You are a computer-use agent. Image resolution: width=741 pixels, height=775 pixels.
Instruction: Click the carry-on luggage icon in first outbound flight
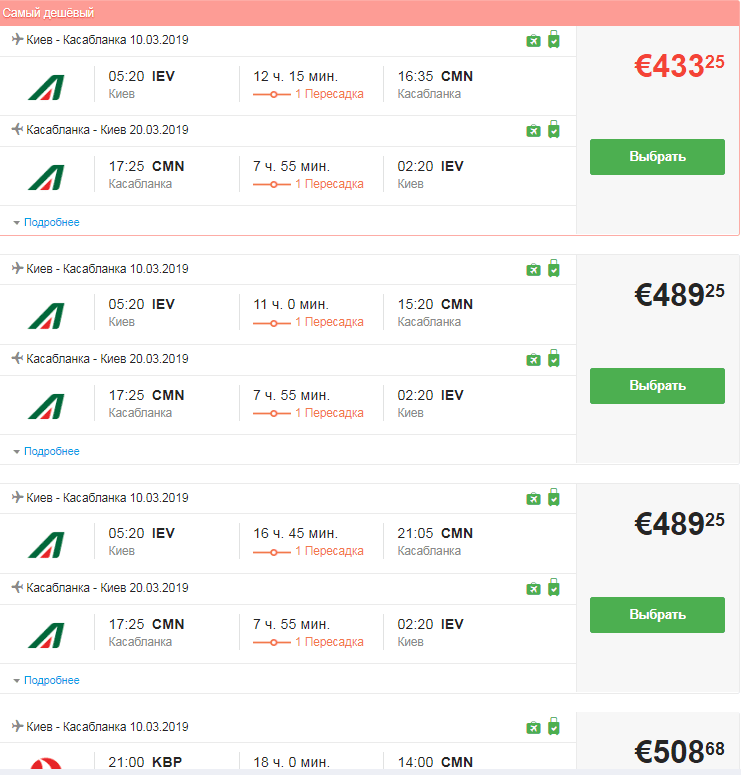click(554, 39)
